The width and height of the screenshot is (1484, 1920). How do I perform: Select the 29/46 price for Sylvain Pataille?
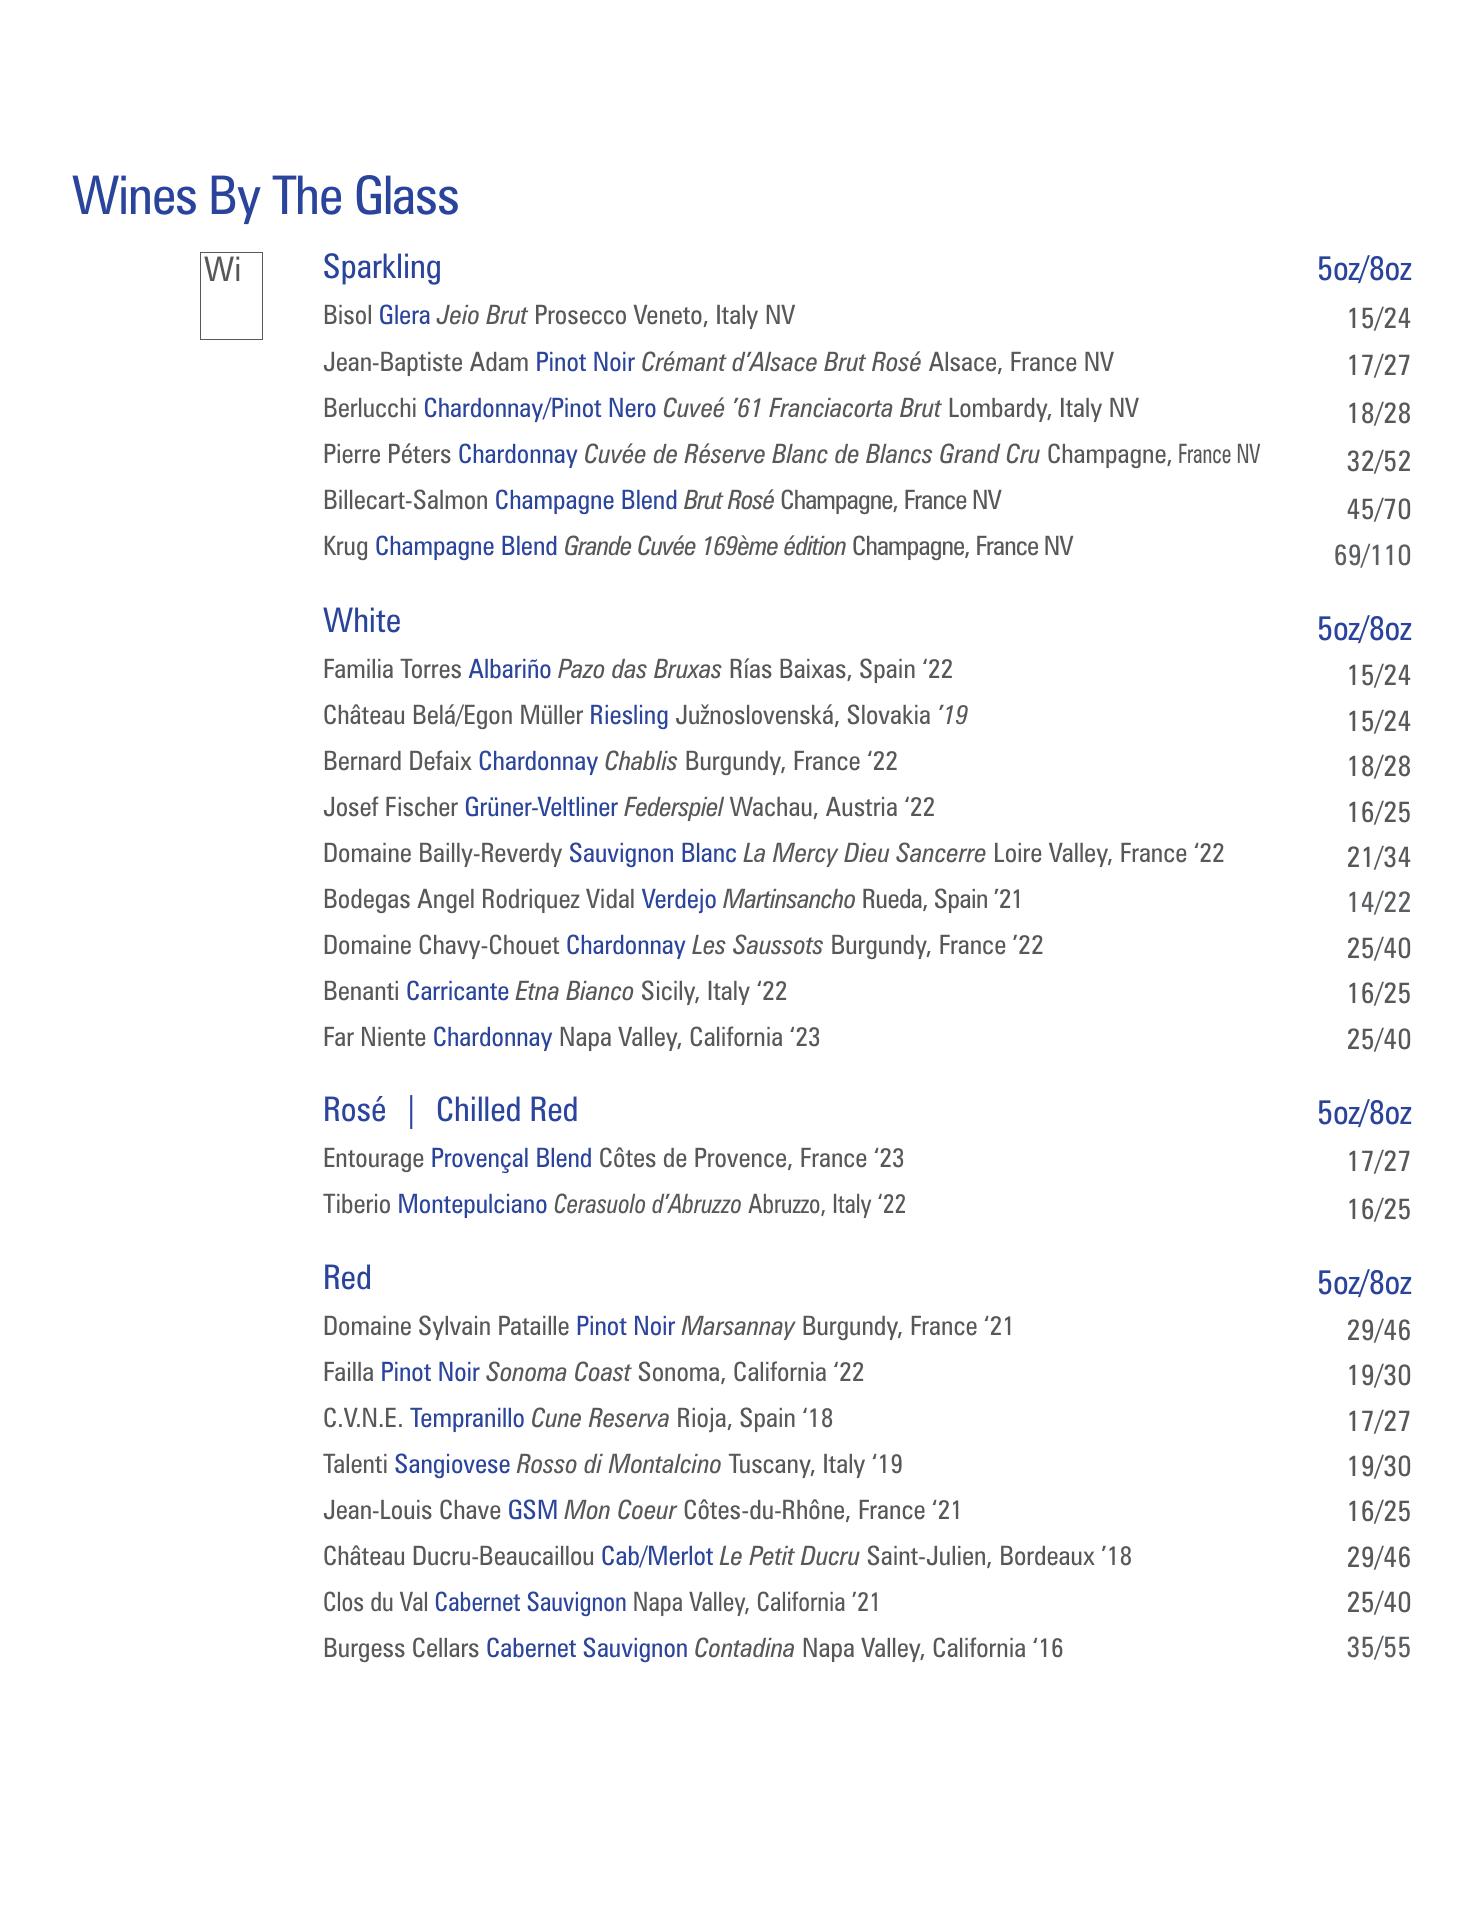(x=1379, y=1330)
